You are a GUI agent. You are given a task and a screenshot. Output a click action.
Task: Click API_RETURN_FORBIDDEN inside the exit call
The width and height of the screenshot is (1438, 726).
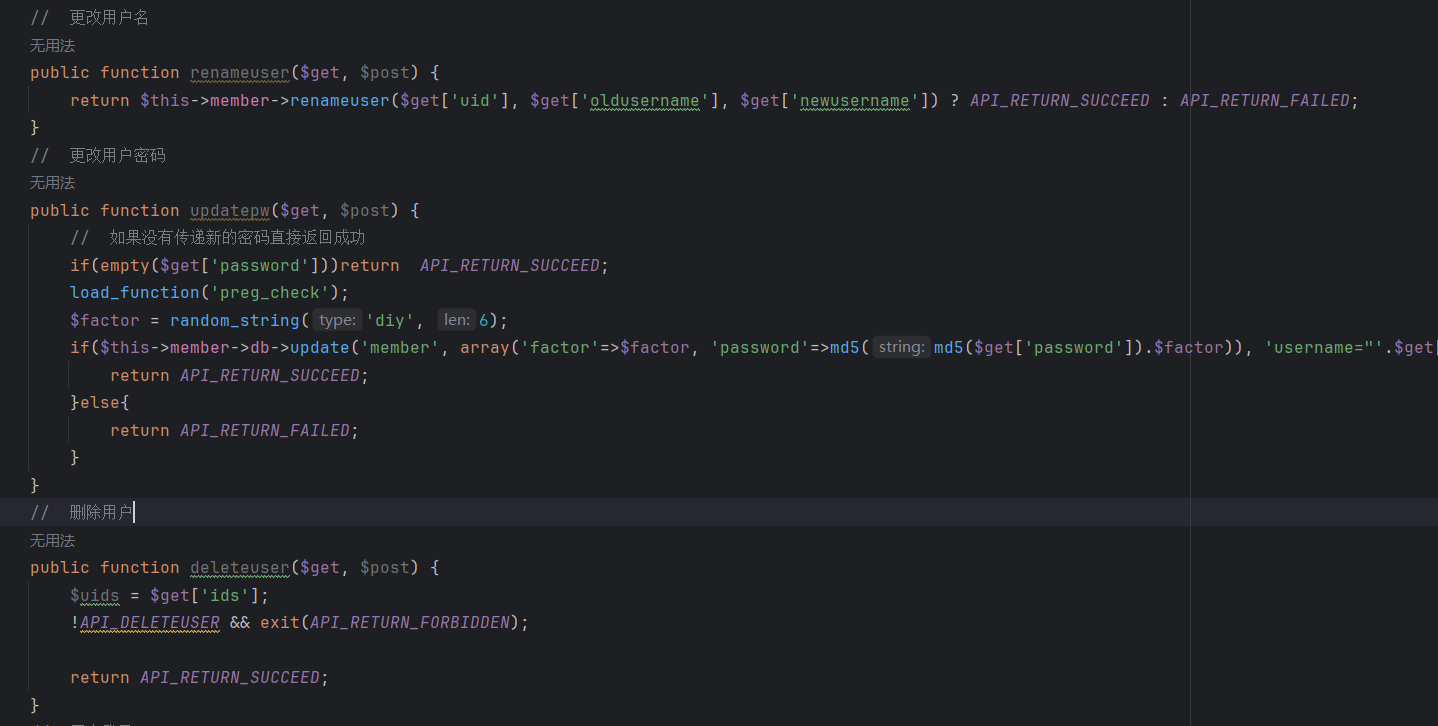click(410, 622)
